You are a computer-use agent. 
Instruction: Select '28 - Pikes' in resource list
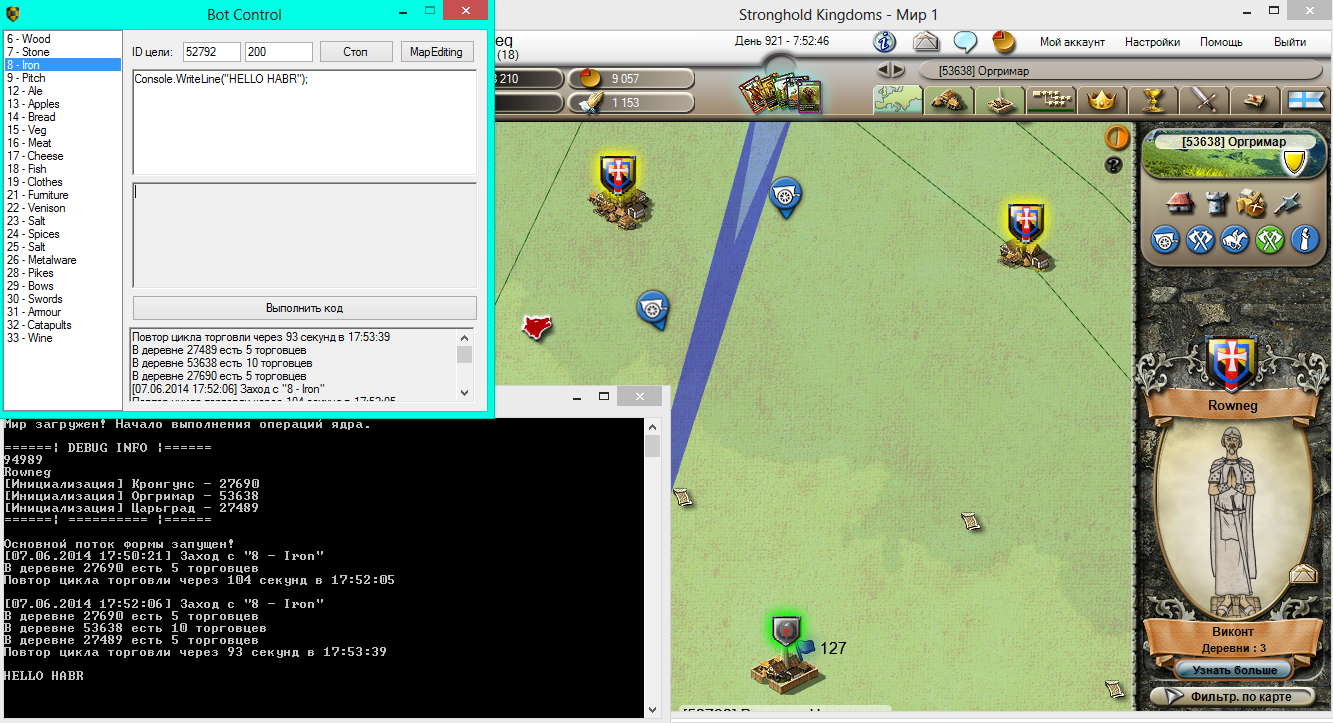tap(62, 273)
